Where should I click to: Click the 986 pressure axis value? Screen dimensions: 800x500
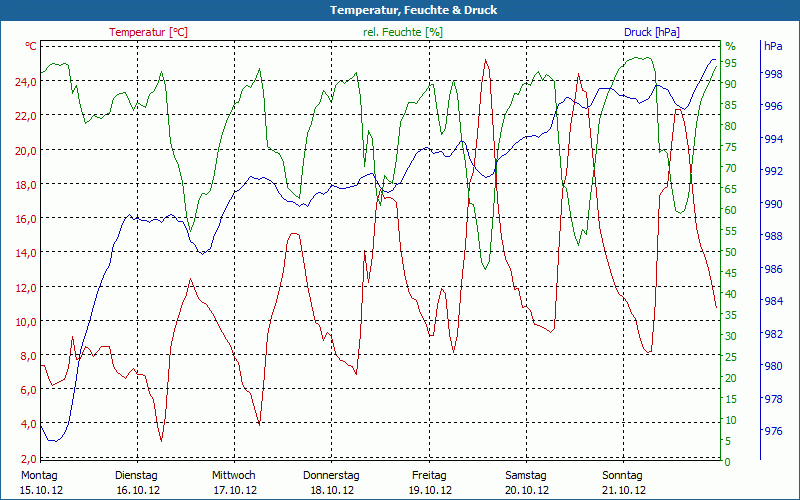pos(773,269)
